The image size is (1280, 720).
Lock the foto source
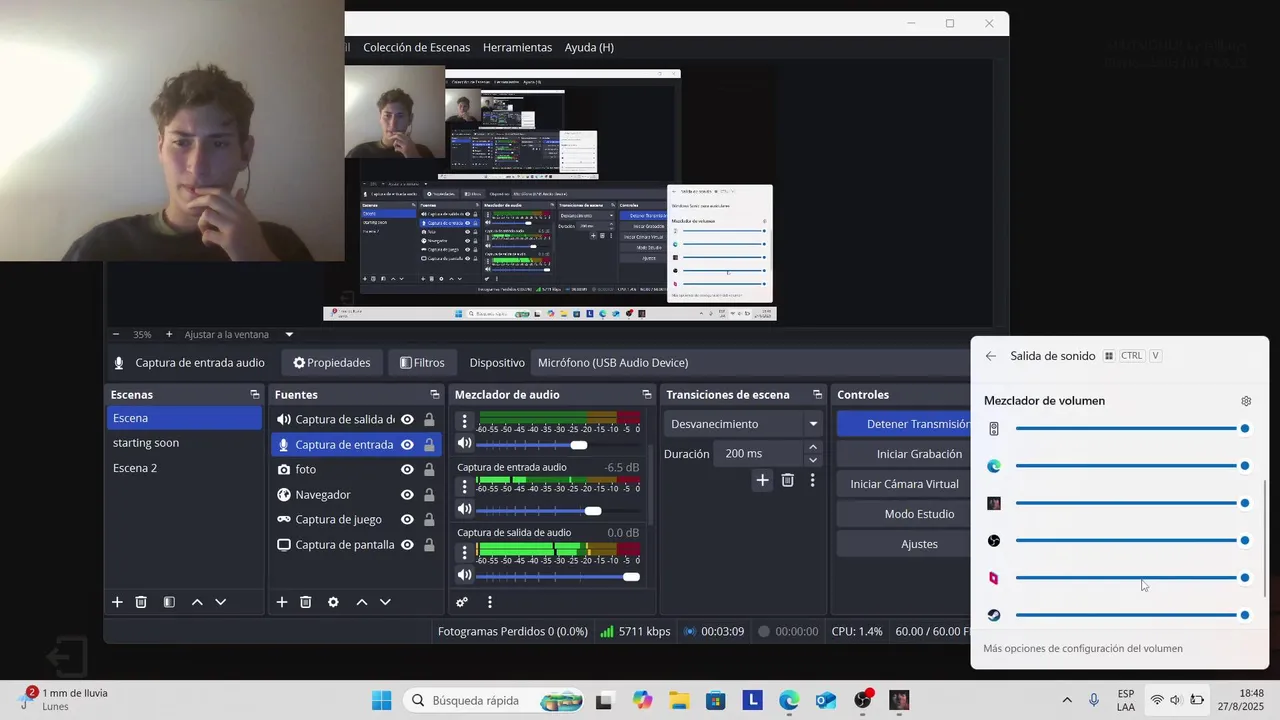[x=429, y=470]
